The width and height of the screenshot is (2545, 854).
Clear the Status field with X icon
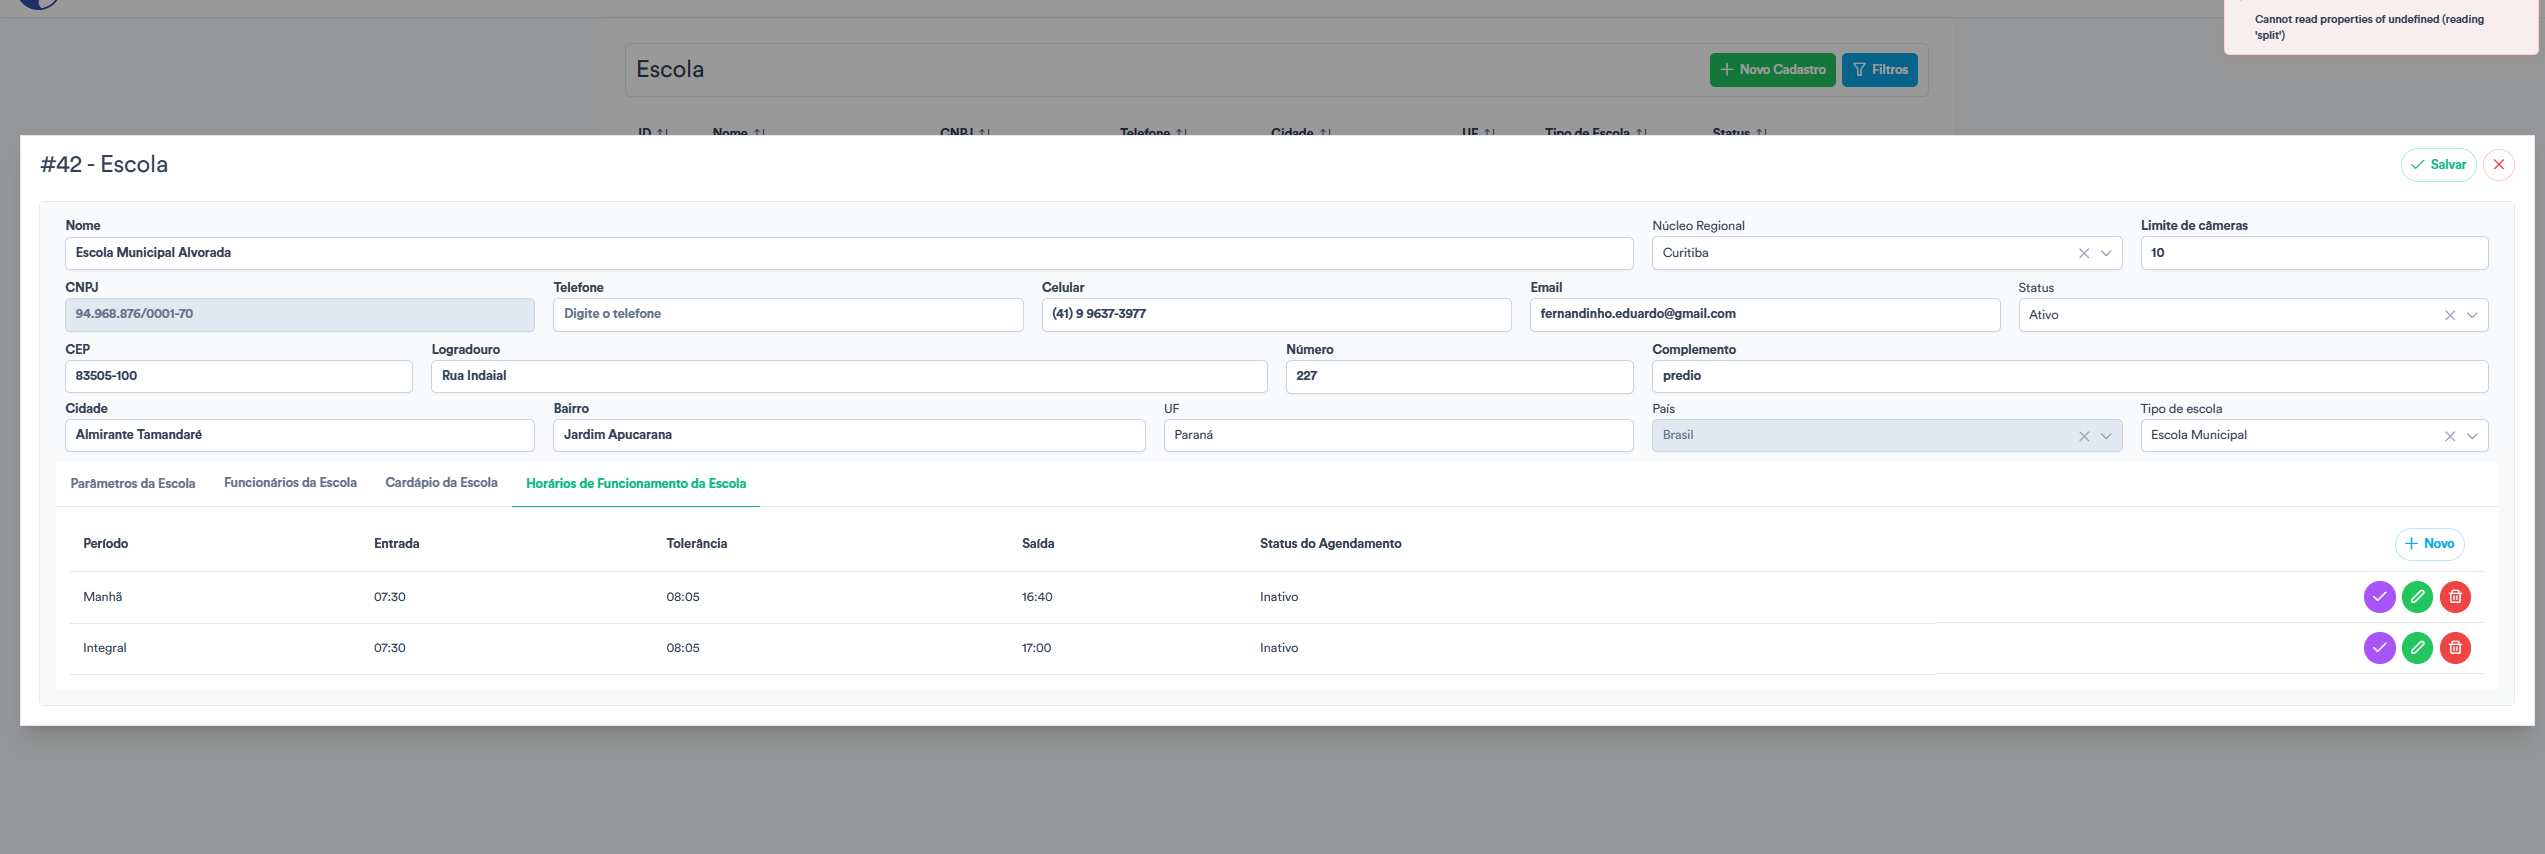2450,315
